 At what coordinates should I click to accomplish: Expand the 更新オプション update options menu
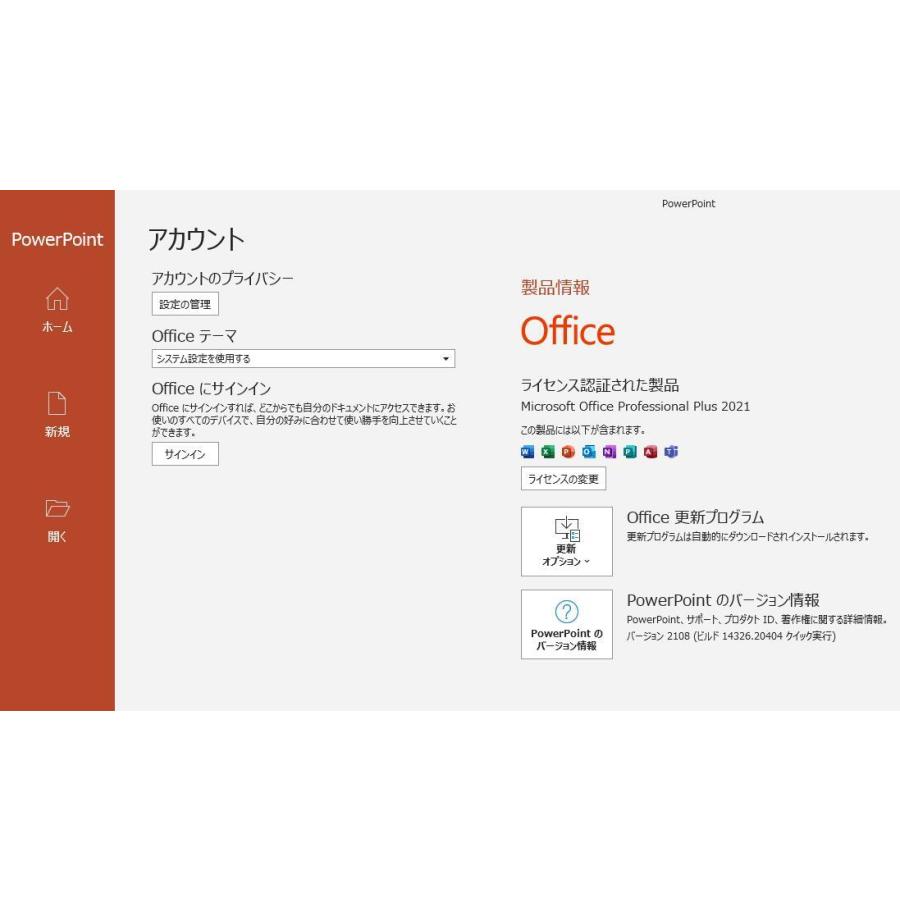(566, 541)
